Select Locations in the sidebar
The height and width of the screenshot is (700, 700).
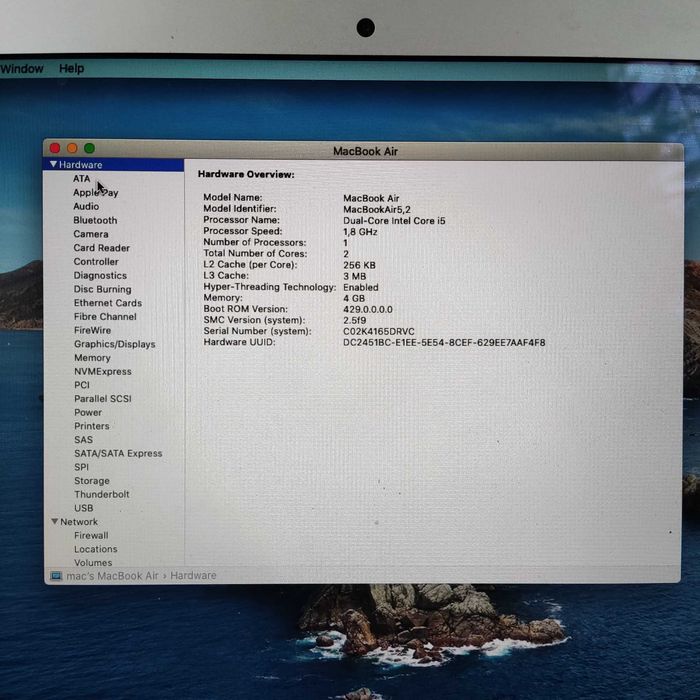96,549
